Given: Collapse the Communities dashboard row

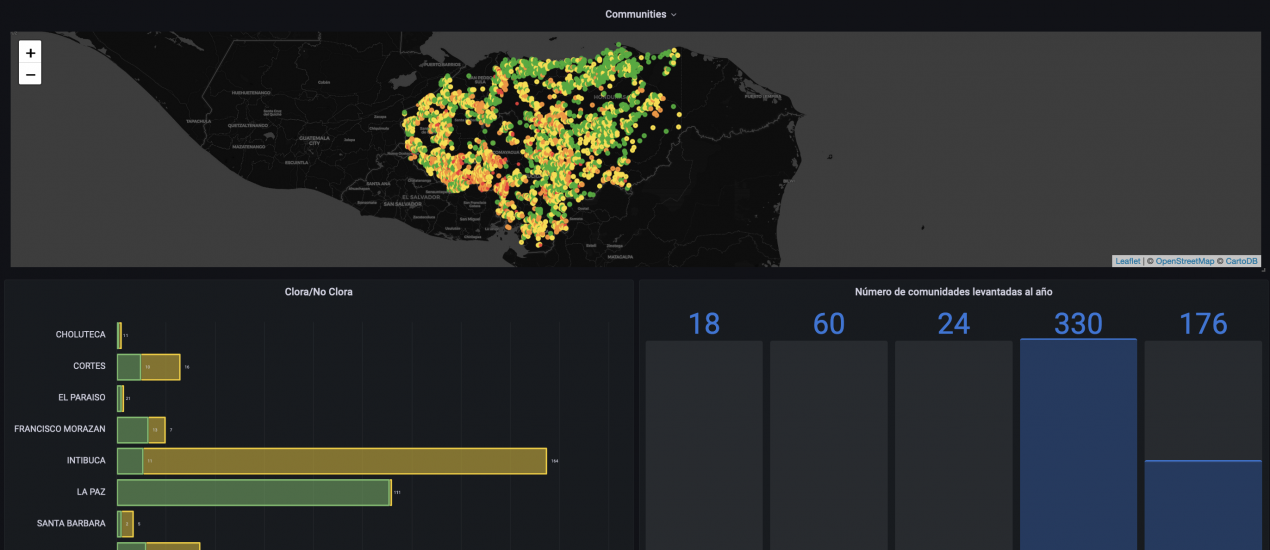Looking at the screenshot, I should point(640,14).
